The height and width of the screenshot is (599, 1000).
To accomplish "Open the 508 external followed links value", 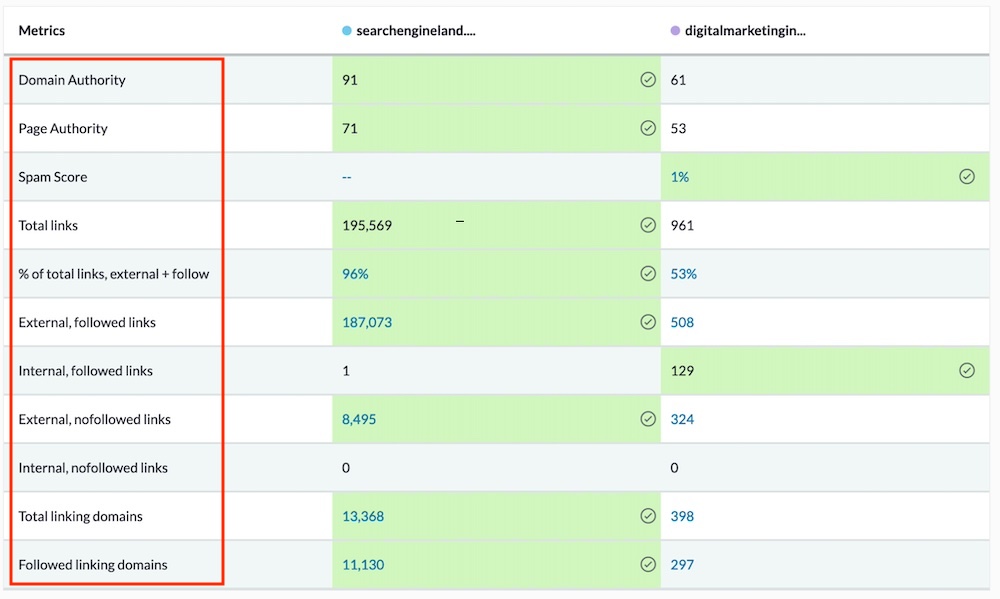I will pyautogui.click(x=682, y=322).
